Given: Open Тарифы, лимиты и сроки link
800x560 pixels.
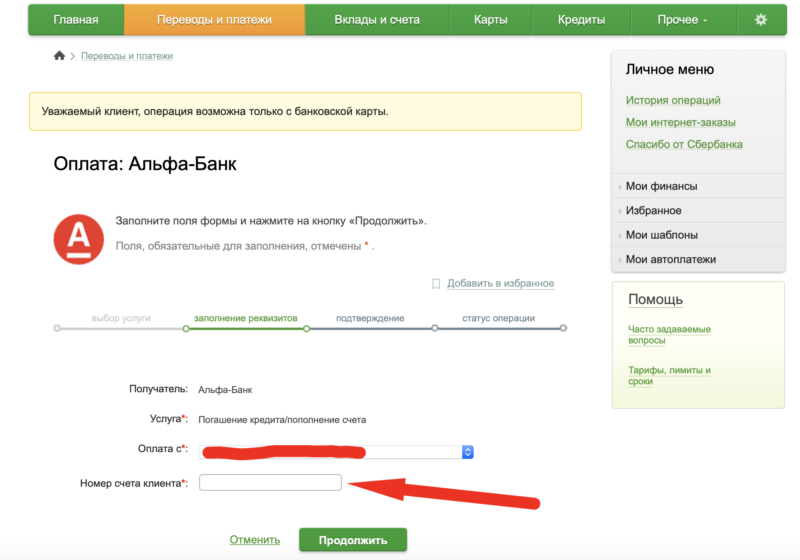Looking at the screenshot, I should pyautogui.click(x=669, y=375).
